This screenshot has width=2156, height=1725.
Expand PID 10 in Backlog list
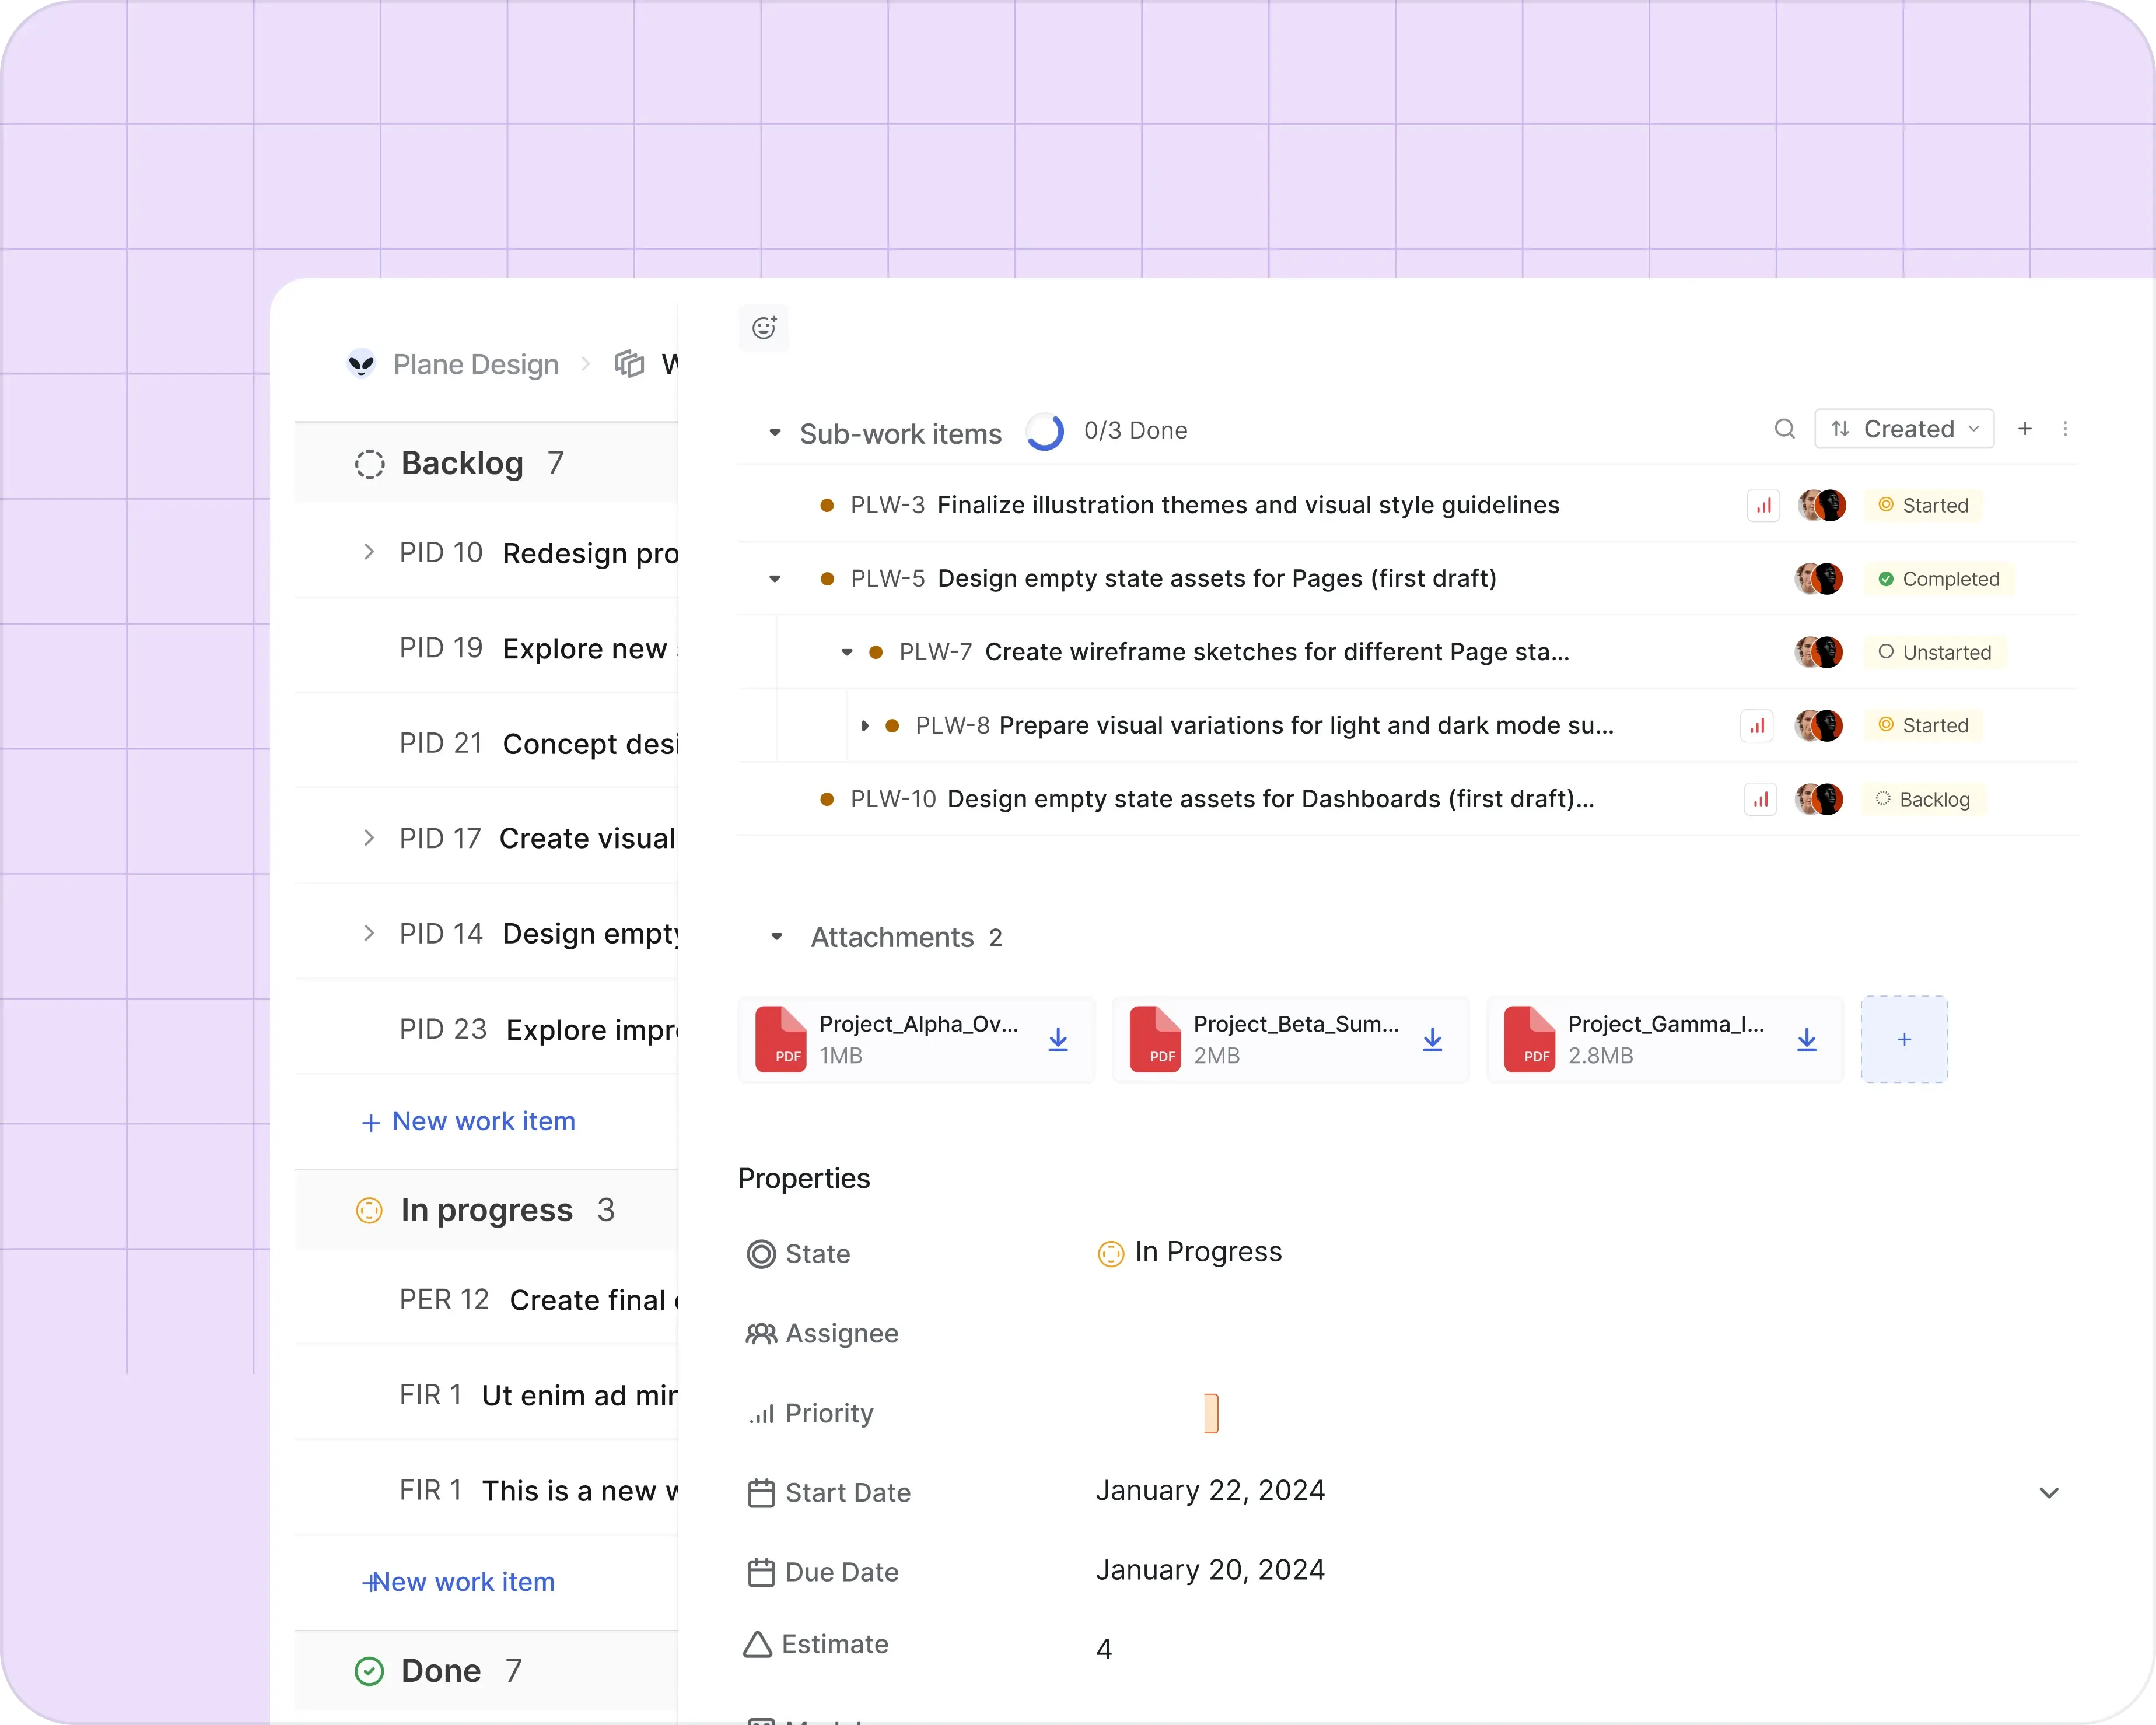[369, 552]
